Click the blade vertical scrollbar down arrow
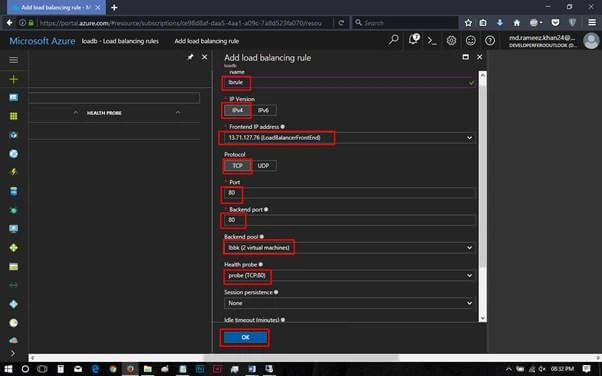This screenshot has width=602, height=376. pos(483,318)
